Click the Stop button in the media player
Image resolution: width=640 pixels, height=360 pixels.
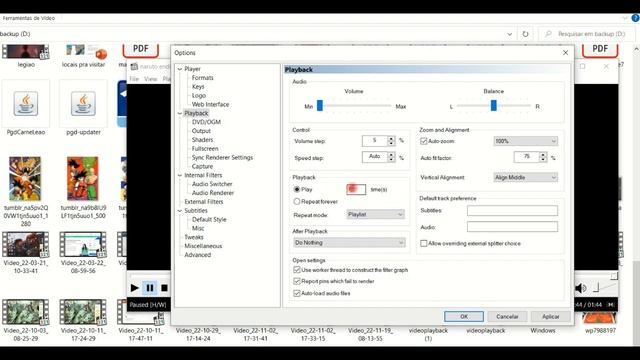[x=164, y=288]
